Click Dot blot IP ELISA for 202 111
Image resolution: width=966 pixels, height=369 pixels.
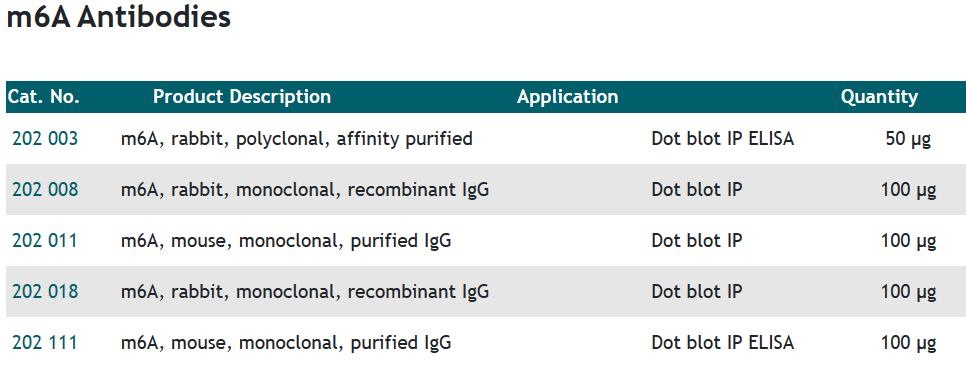(x=723, y=343)
